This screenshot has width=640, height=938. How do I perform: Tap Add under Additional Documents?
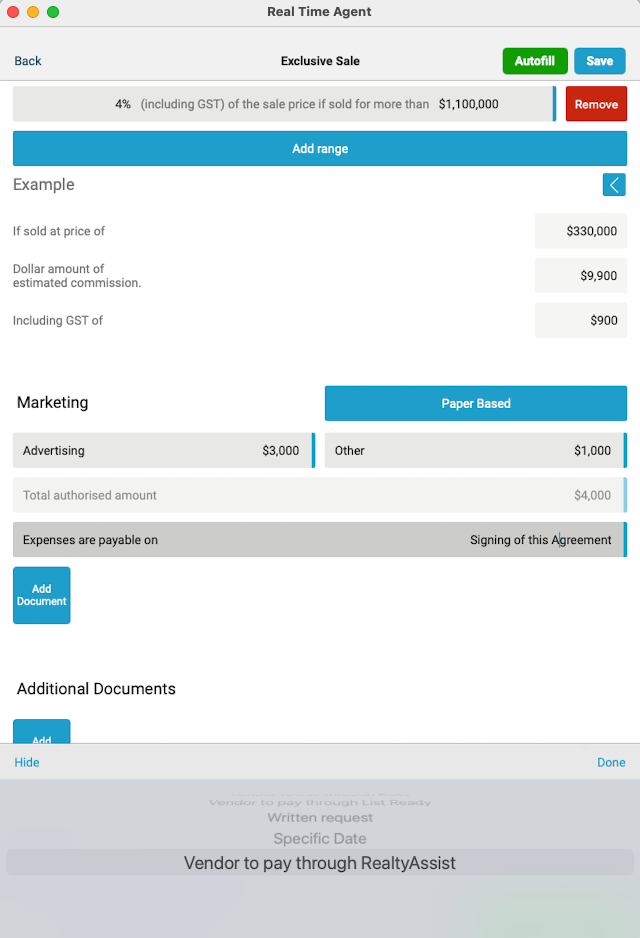41,735
